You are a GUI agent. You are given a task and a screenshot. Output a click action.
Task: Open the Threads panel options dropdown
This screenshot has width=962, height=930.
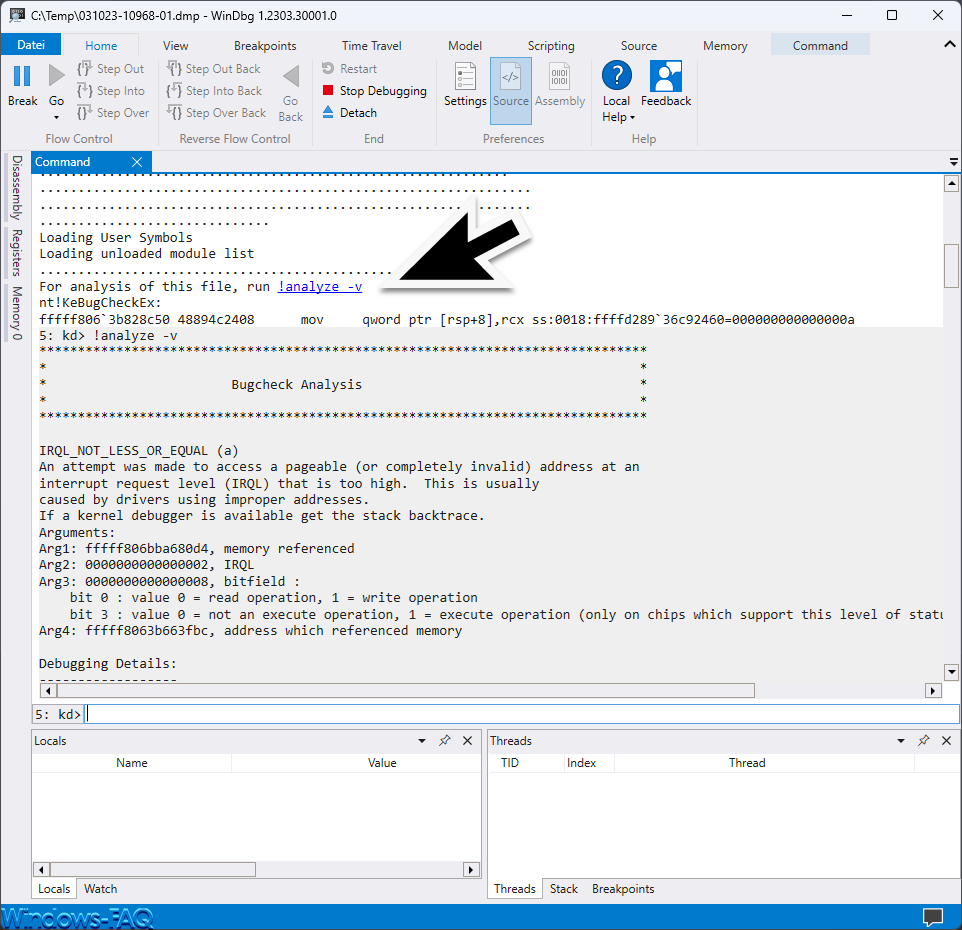click(x=901, y=740)
